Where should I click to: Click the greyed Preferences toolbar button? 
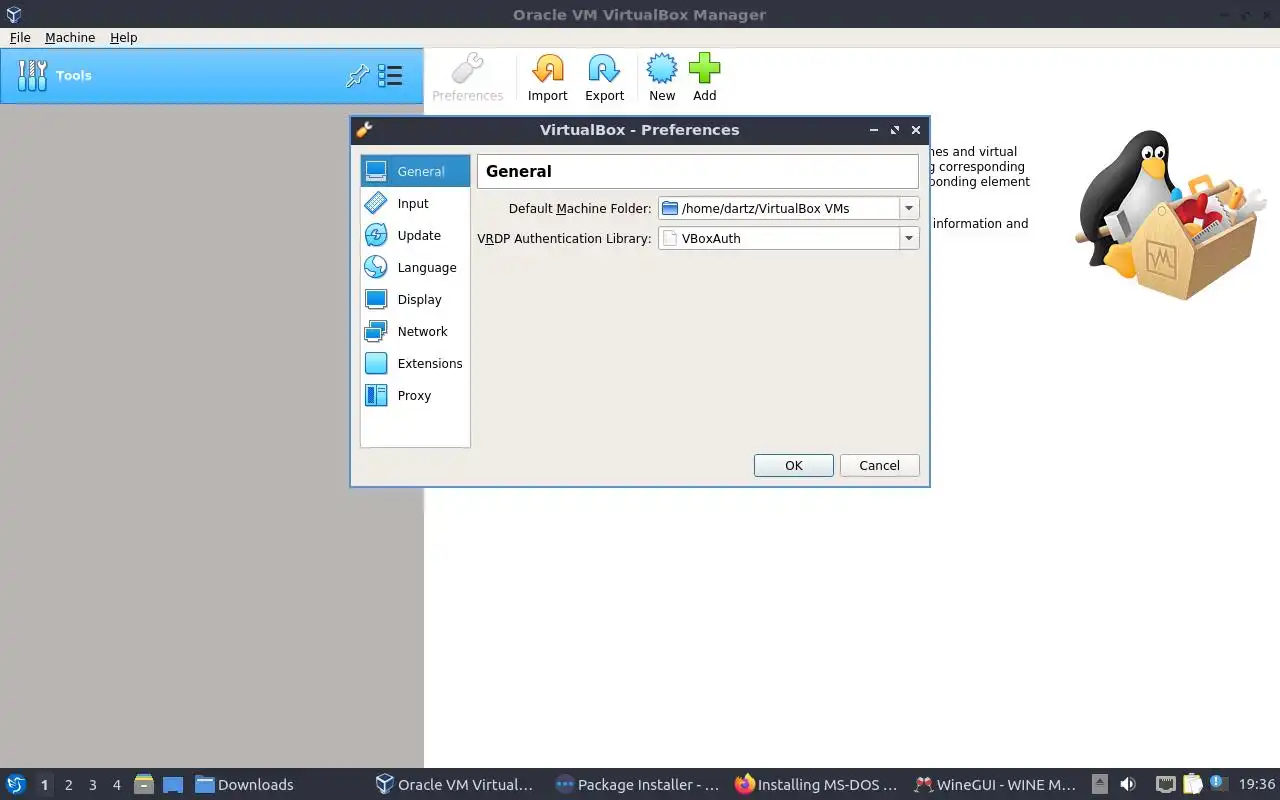tap(467, 78)
